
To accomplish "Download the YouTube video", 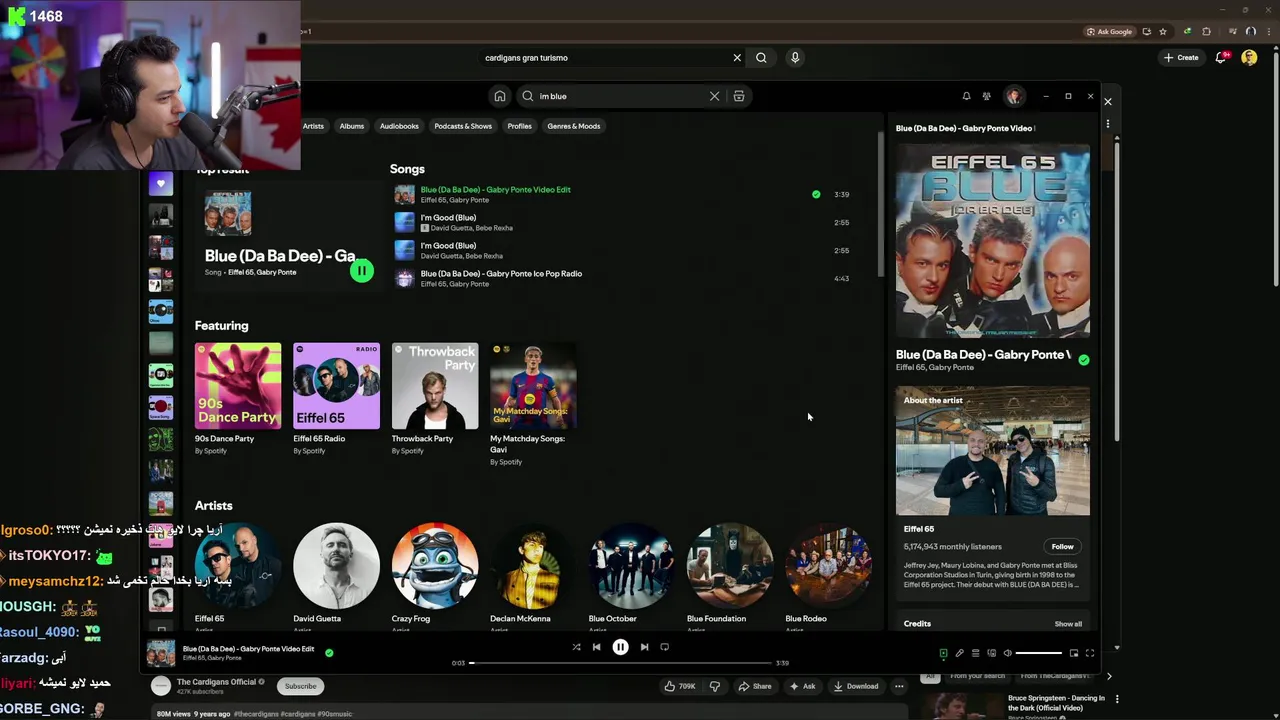I will [855, 686].
